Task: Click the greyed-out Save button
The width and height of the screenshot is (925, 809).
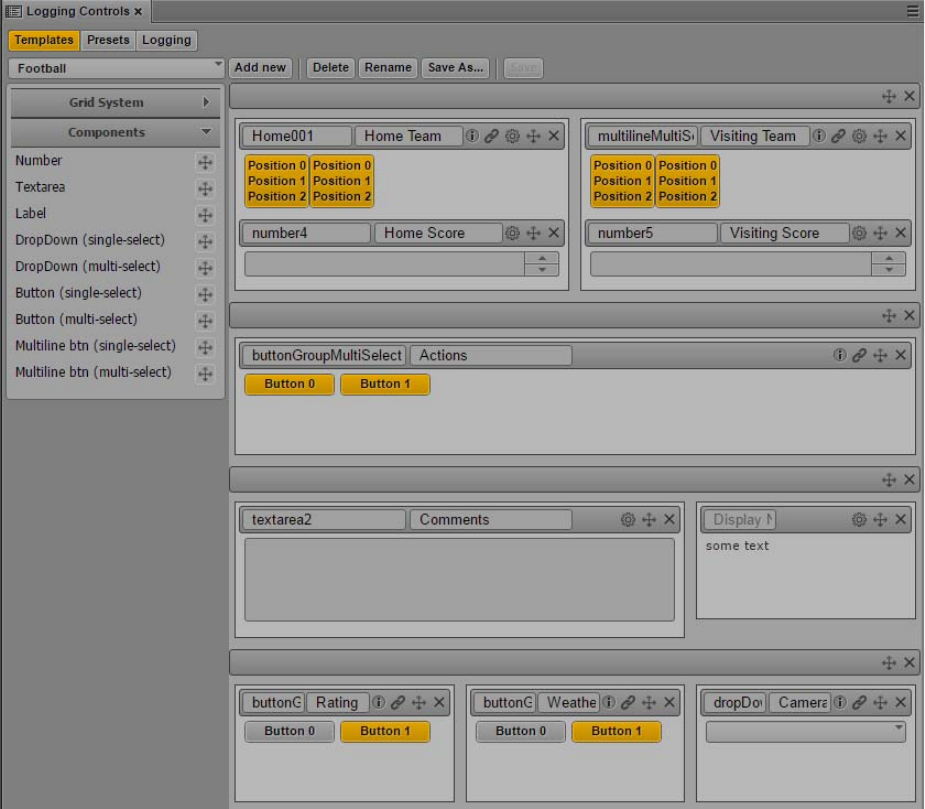Action: pos(523,68)
